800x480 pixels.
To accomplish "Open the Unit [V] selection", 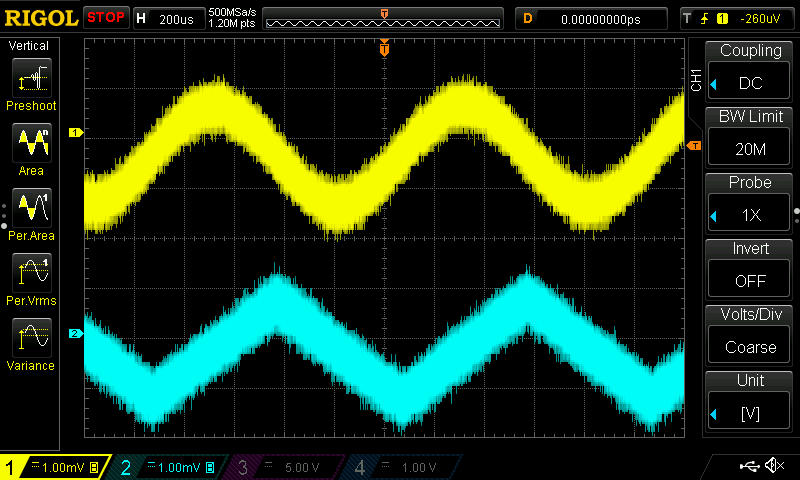I will click(x=750, y=400).
